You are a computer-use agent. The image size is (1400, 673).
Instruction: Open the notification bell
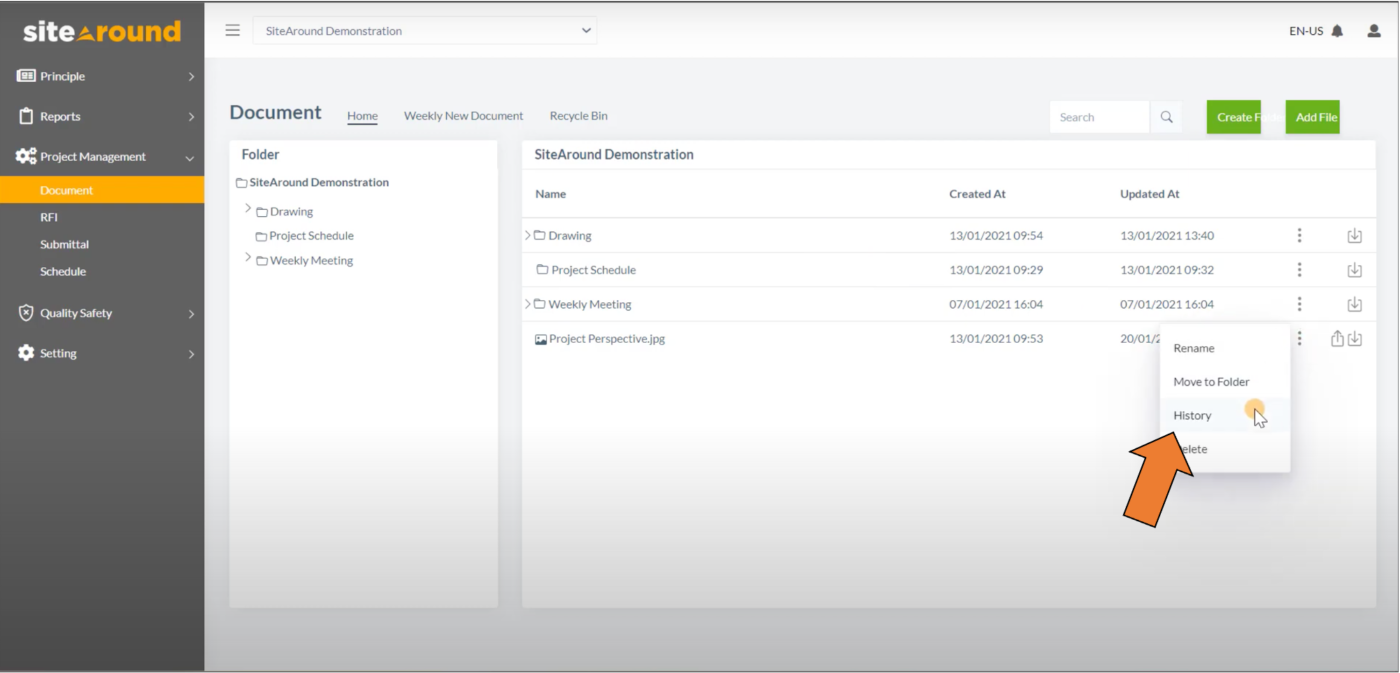[1338, 30]
